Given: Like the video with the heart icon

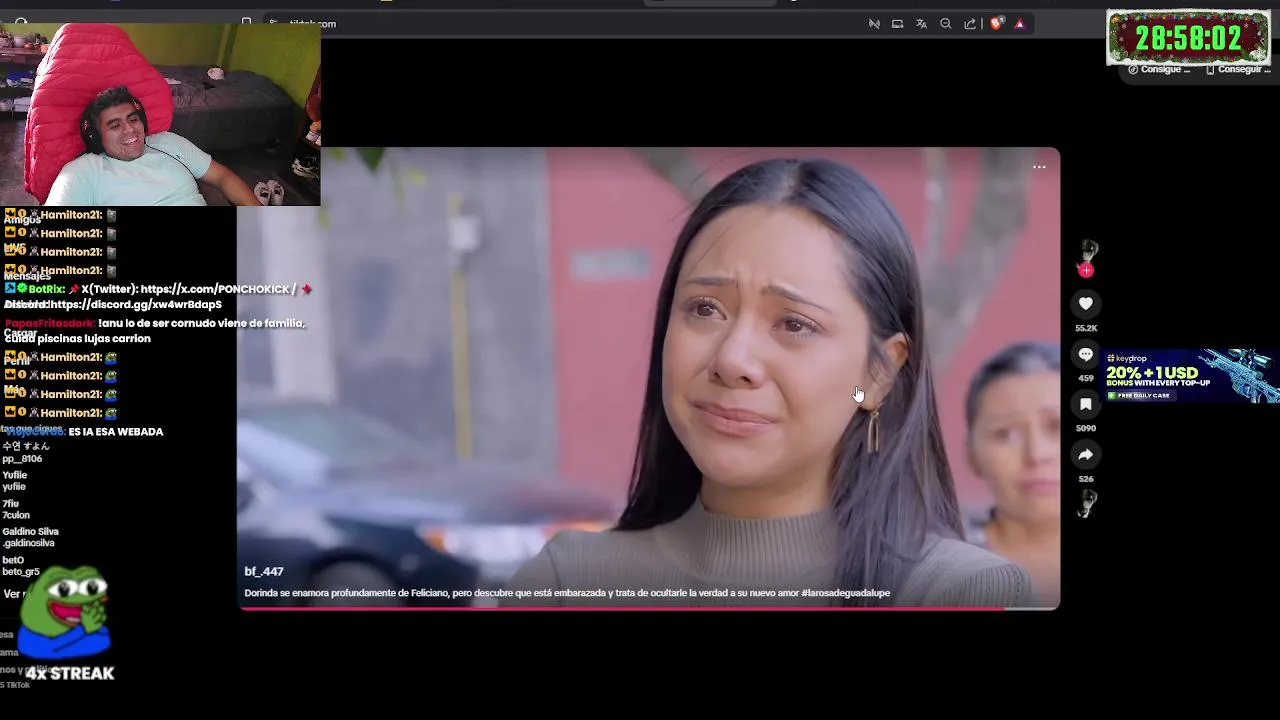Looking at the screenshot, I should pyautogui.click(x=1086, y=303).
